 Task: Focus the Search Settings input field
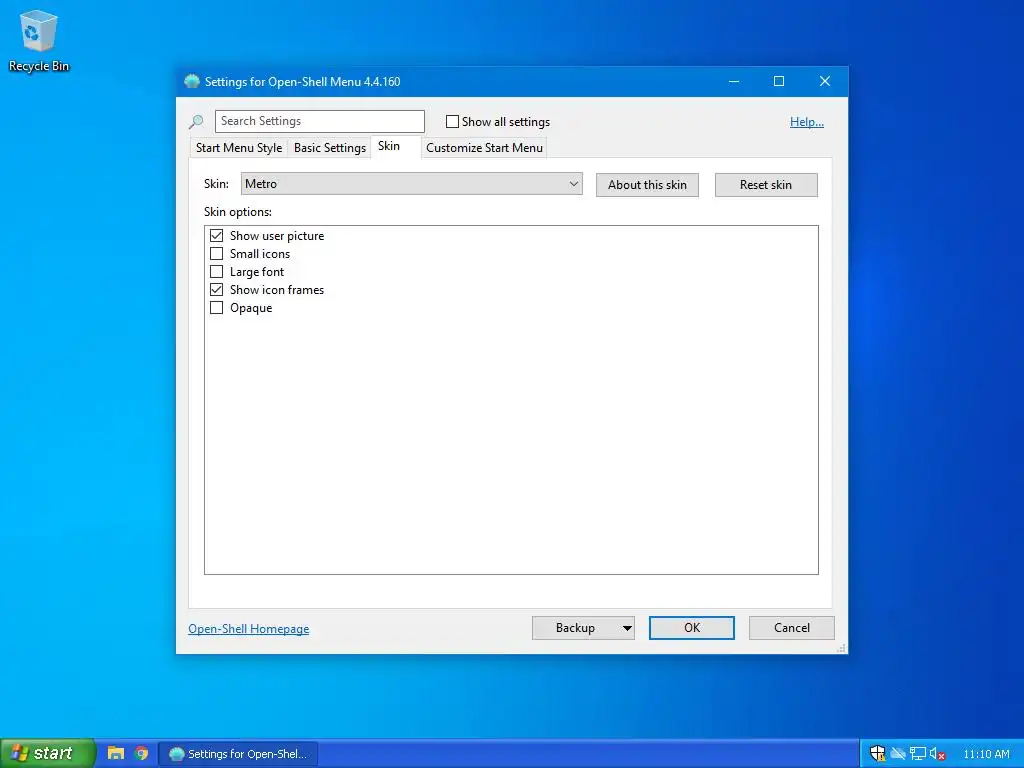(320, 121)
